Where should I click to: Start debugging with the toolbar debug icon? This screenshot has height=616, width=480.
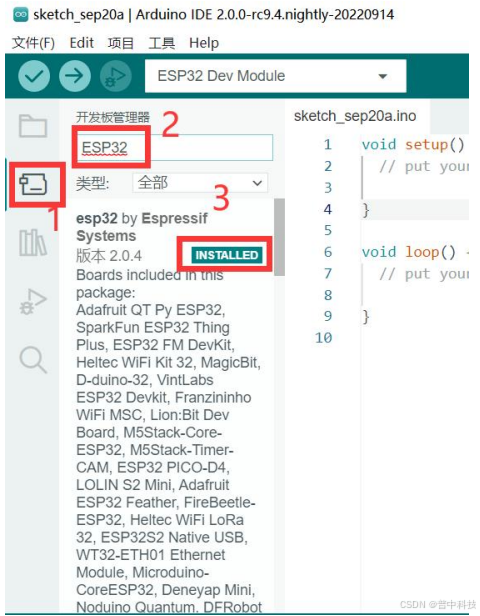click(115, 76)
